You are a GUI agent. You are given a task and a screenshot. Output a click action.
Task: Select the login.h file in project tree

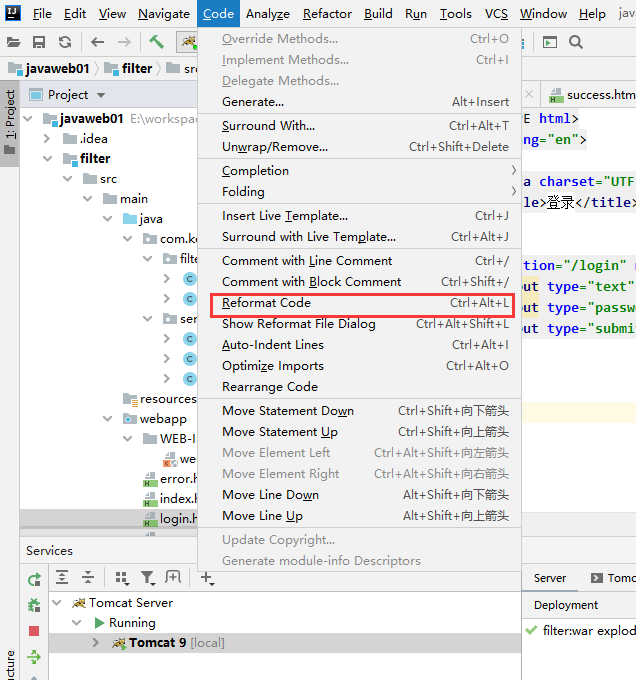(x=170, y=519)
